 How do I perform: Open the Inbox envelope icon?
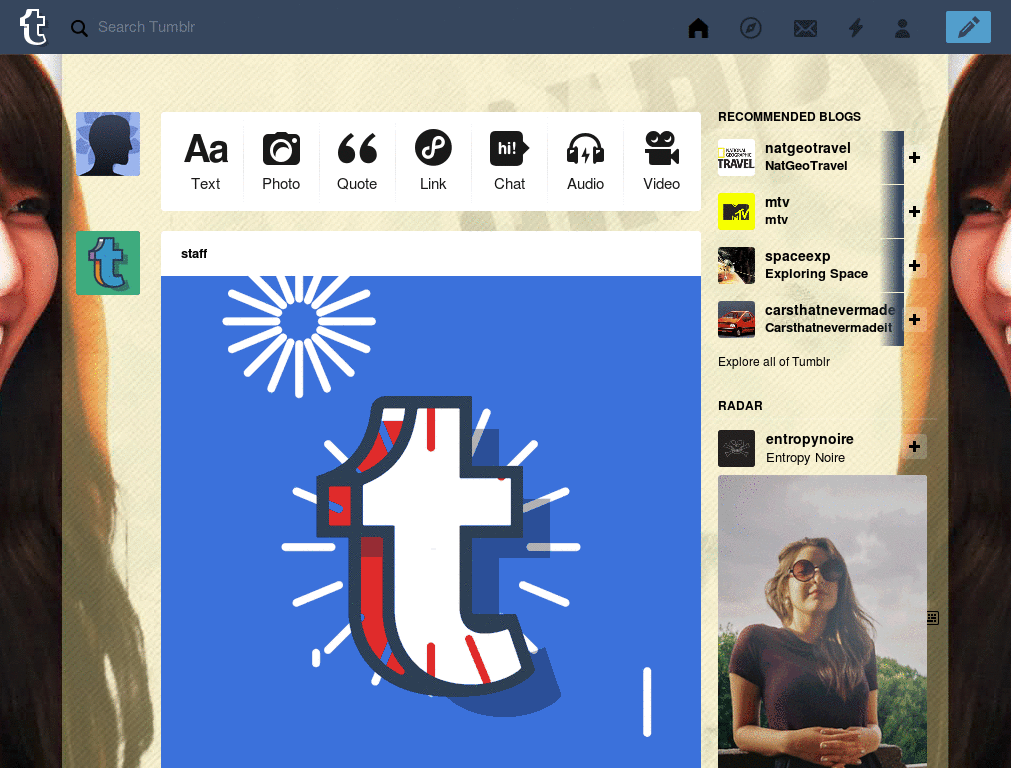click(805, 28)
